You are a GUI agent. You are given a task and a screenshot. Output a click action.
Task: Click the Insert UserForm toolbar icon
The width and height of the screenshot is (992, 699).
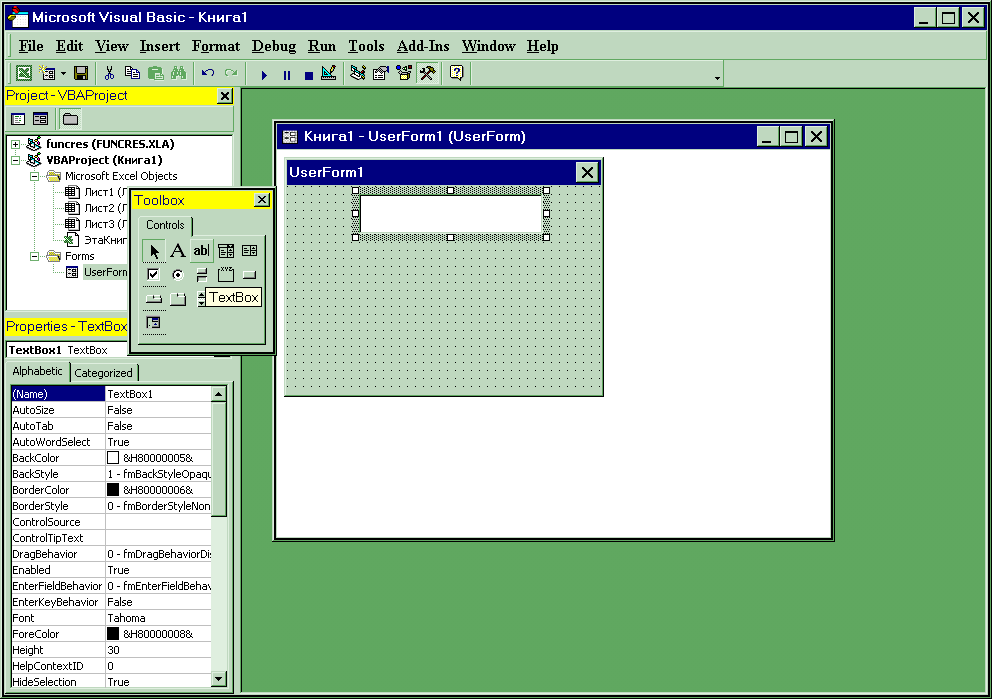tap(47, 73)
